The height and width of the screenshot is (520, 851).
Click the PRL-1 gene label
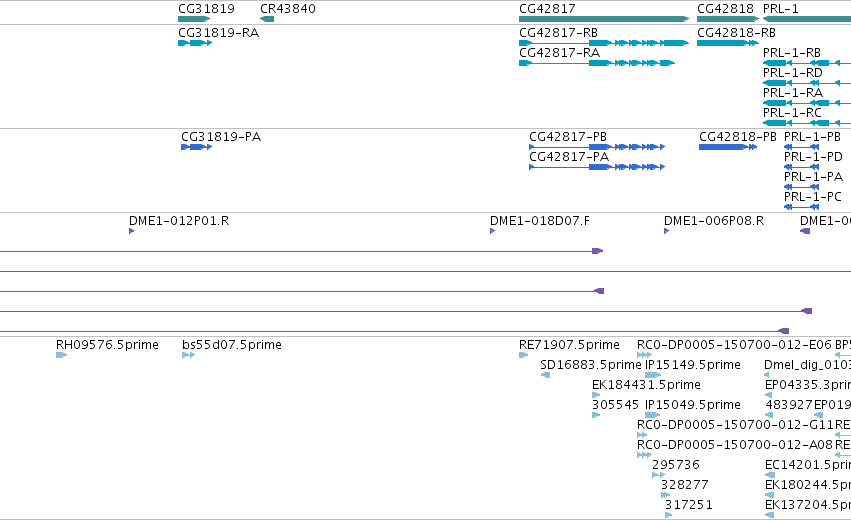click(780, 9)
